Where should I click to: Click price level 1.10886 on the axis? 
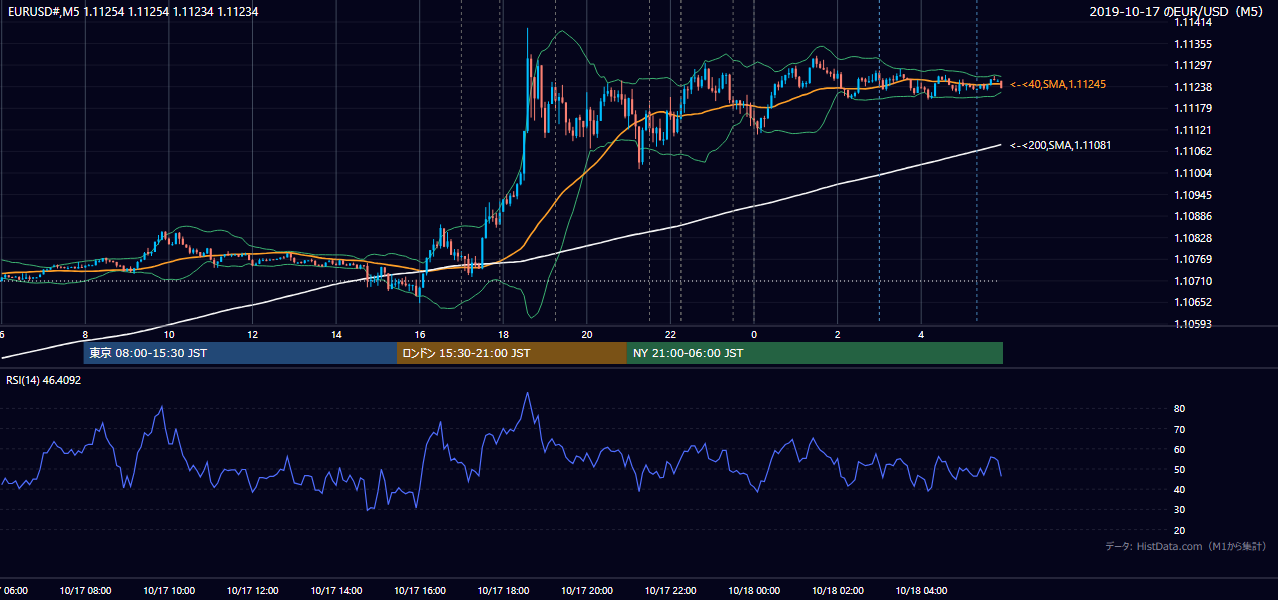click(x=1194, y=216)
